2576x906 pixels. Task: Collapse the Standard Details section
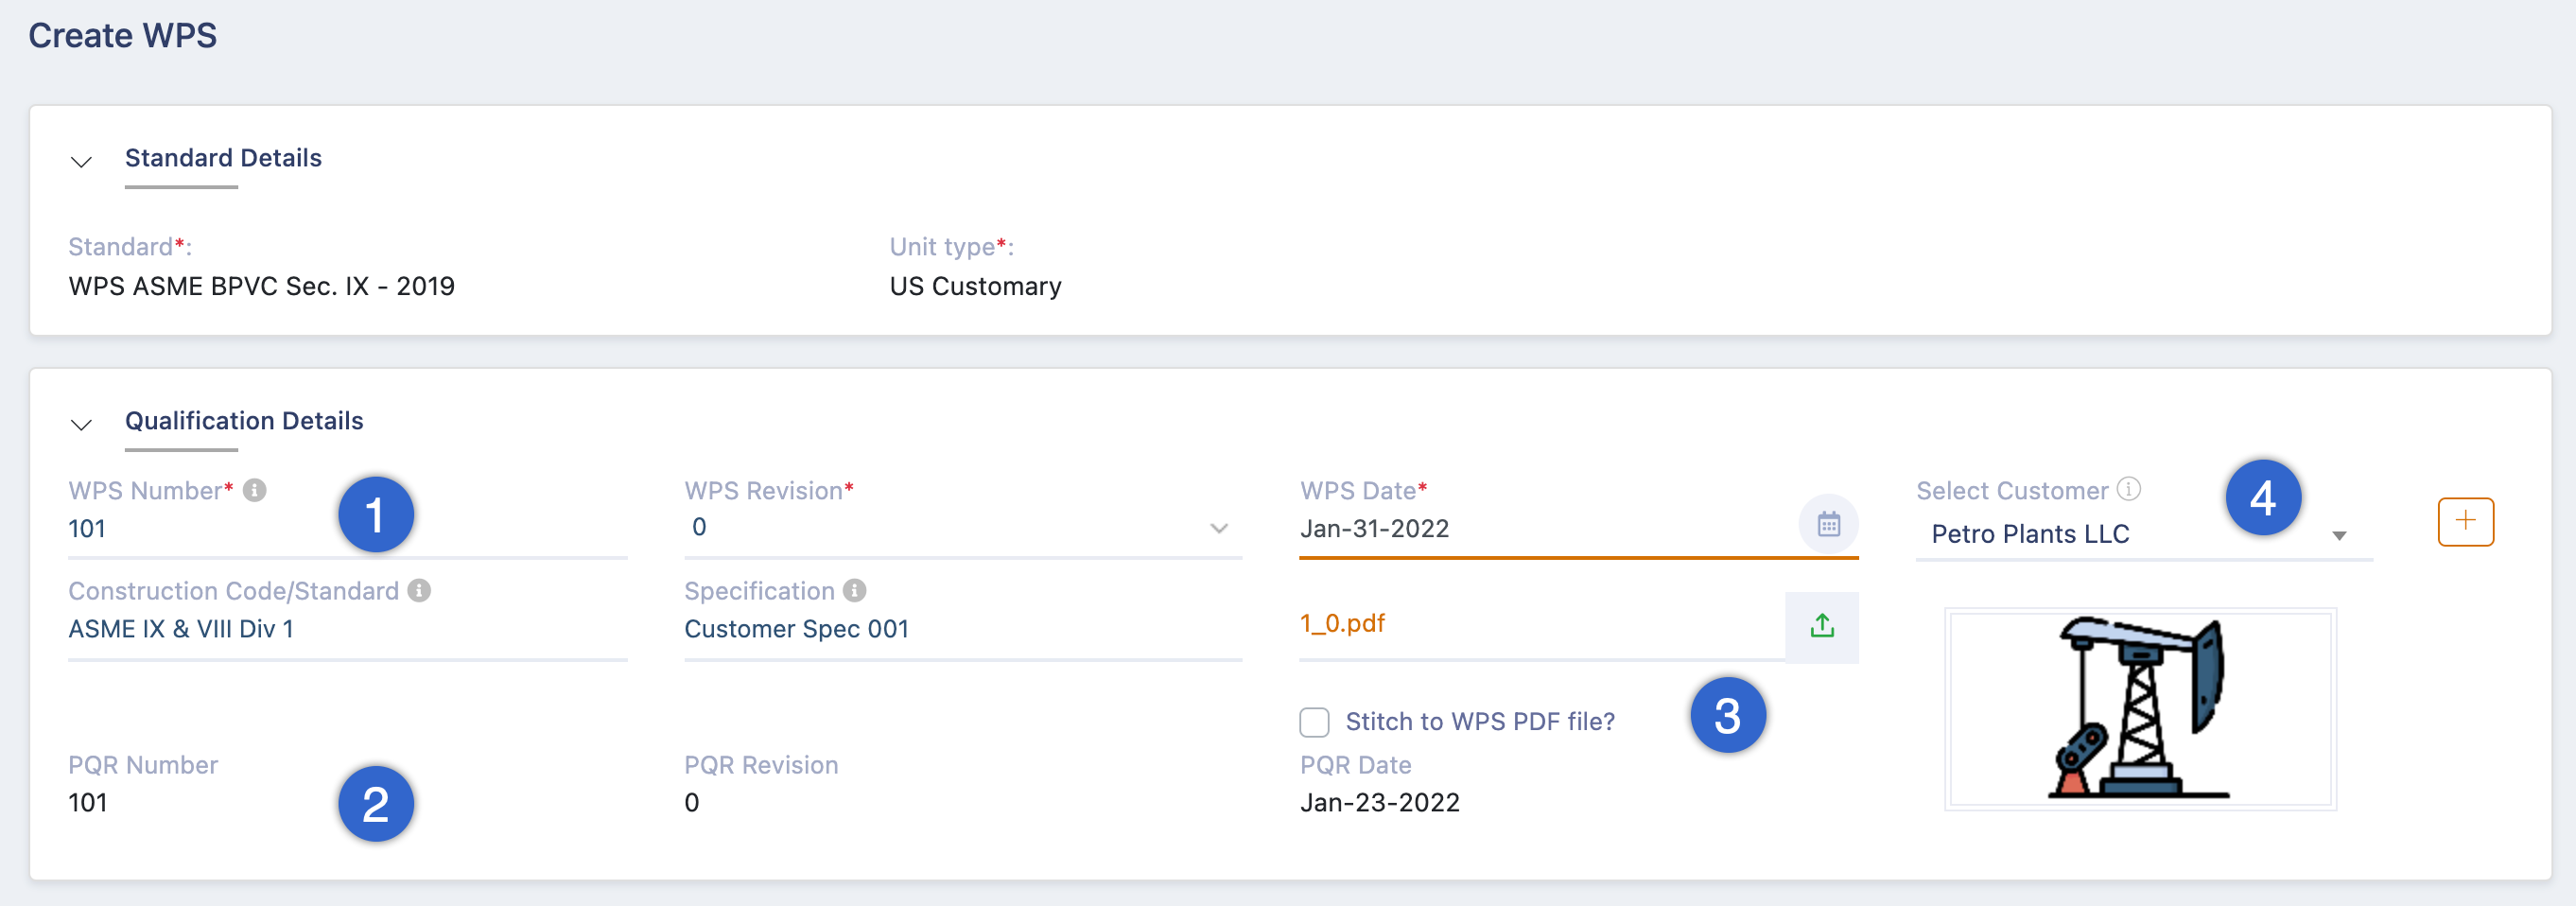click(82, 161)
